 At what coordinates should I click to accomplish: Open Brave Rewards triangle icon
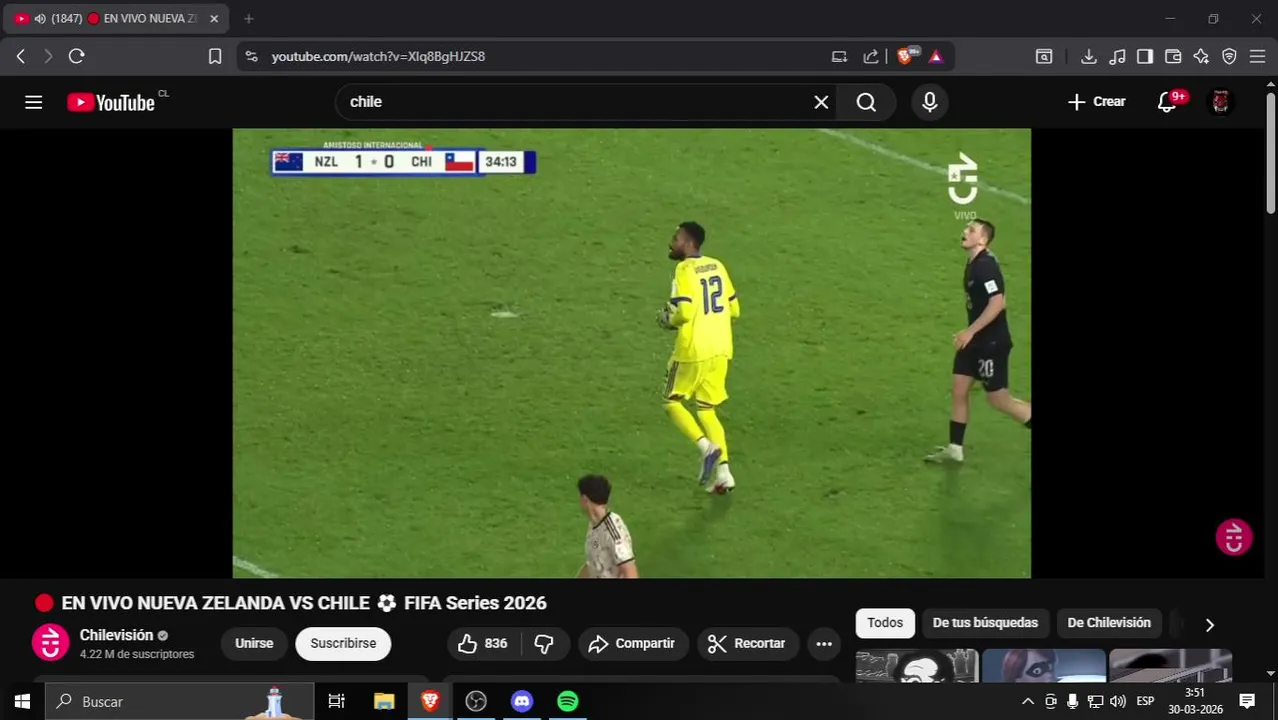936,56
